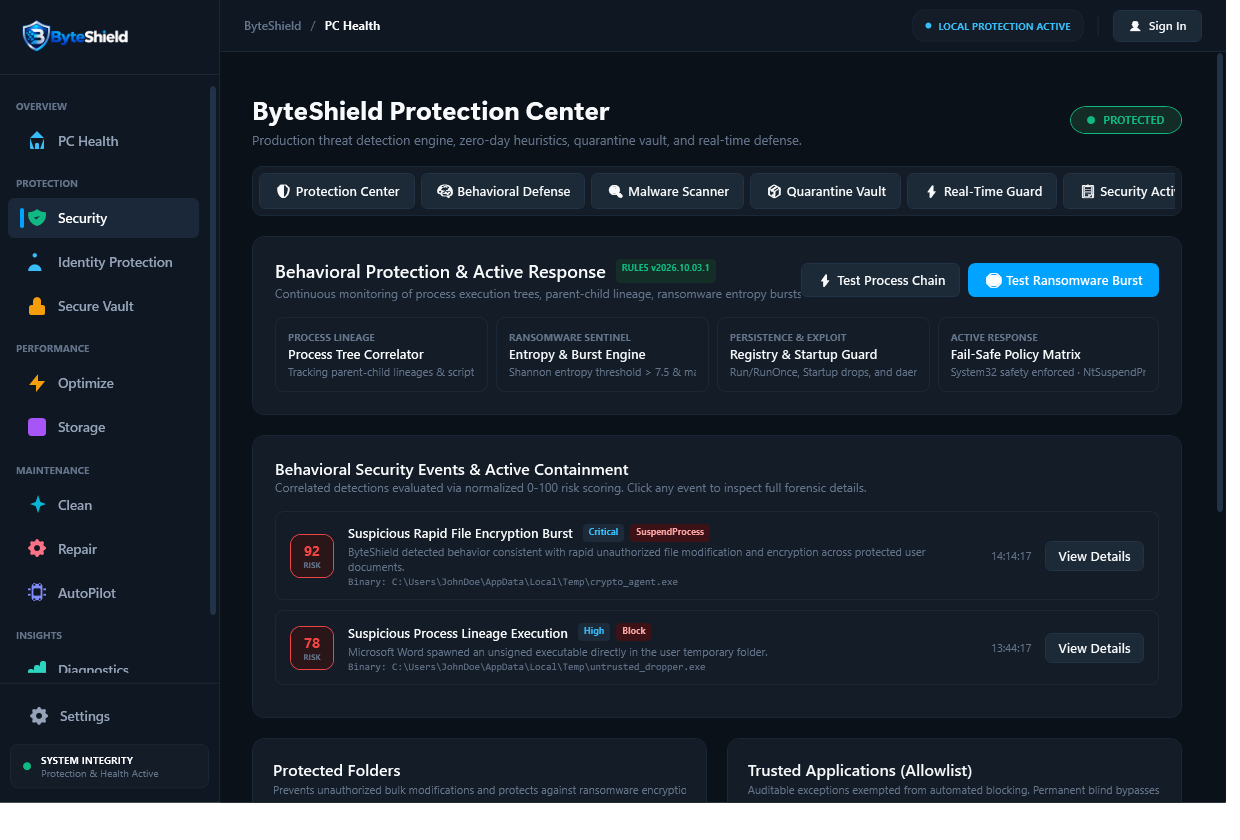
Task: Click the 14:14:17 event timestamp
Action: pyautogui.click(x=1011, y=556)
